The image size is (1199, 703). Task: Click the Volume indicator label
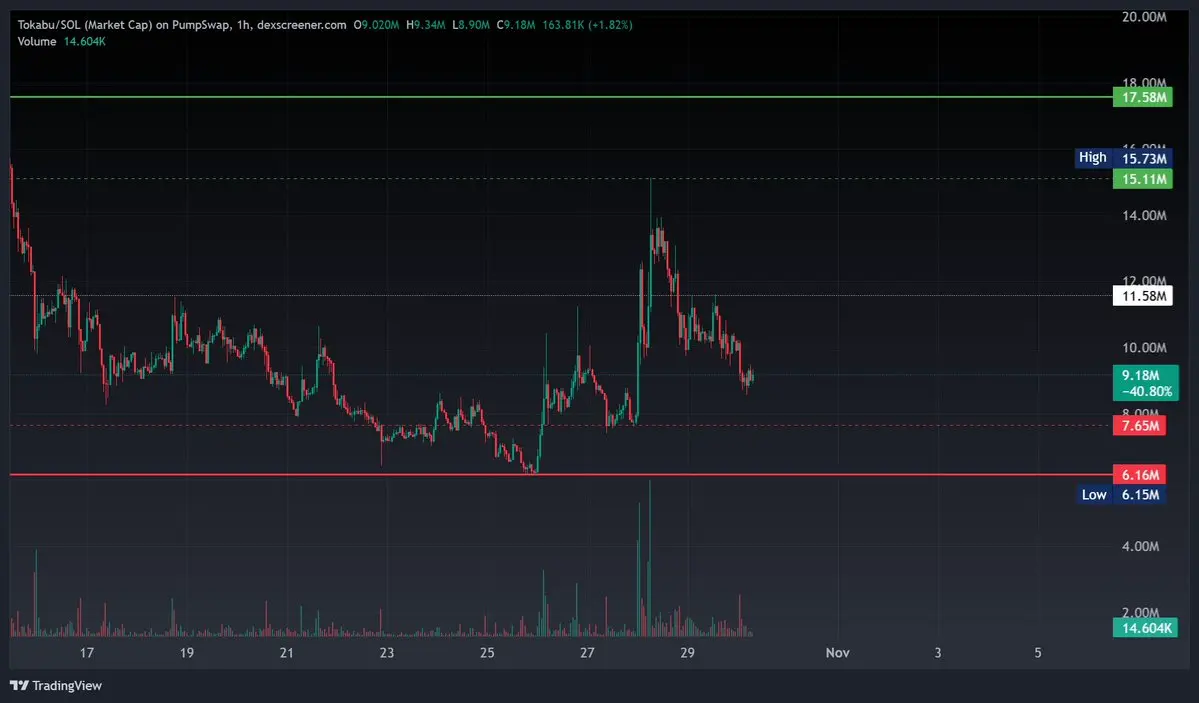[37, 41]
